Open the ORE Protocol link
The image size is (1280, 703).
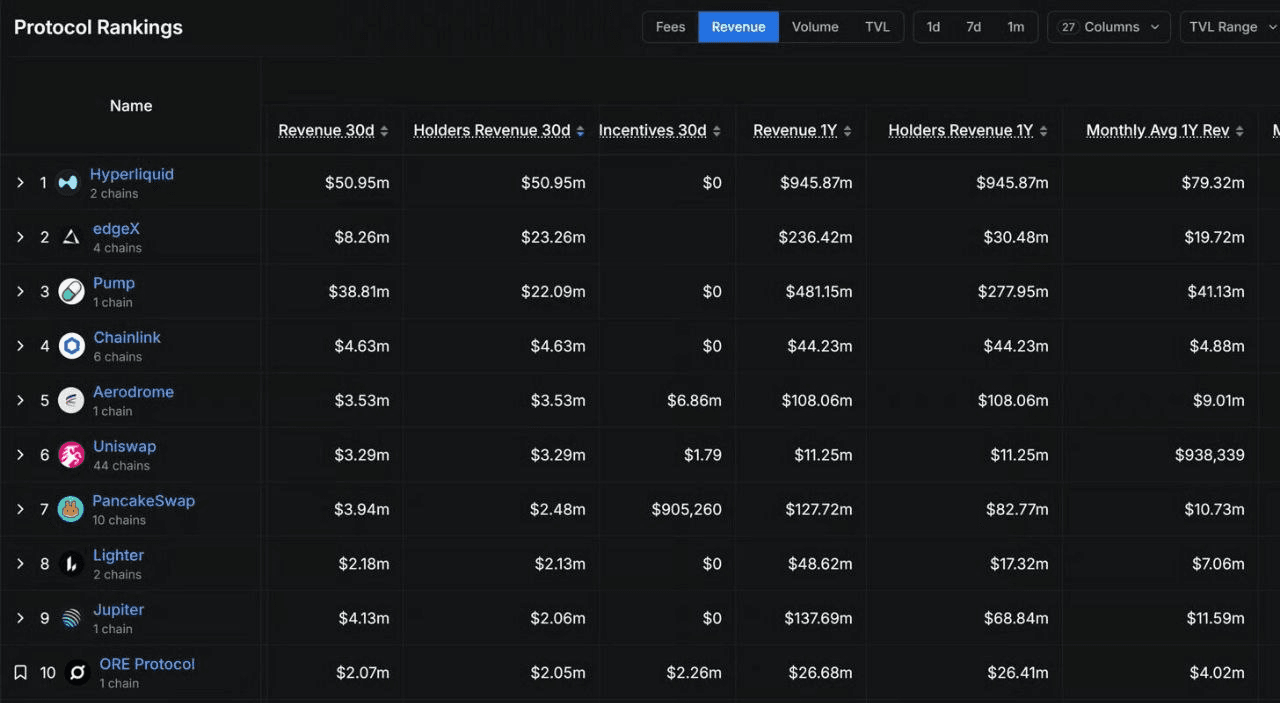(x=147, y=664)
